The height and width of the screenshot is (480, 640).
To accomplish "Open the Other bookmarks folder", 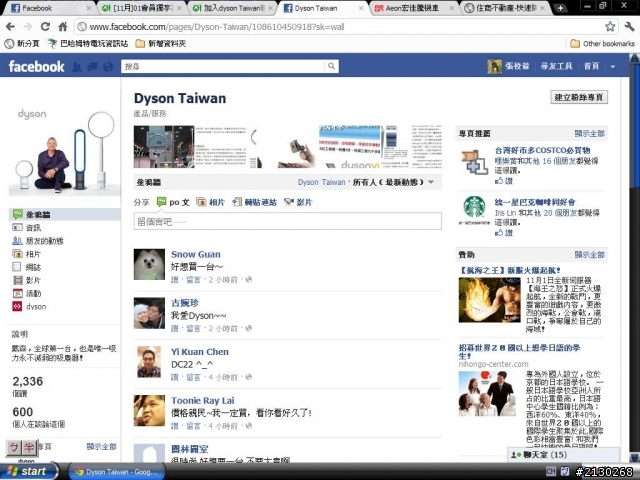I will [x=602, y=43].
